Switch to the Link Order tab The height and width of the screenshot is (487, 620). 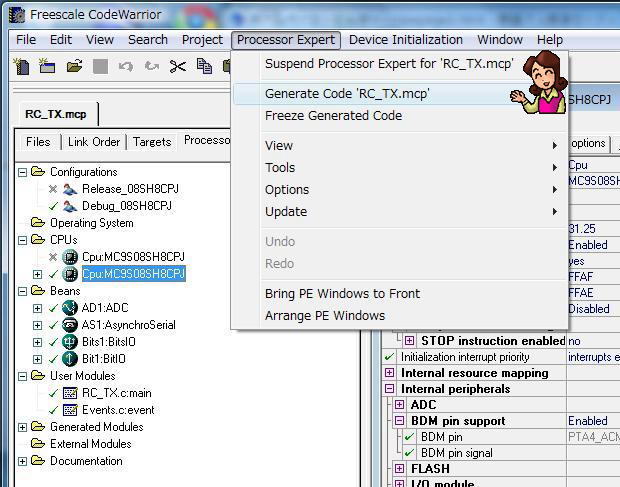[x=94, y=142]
